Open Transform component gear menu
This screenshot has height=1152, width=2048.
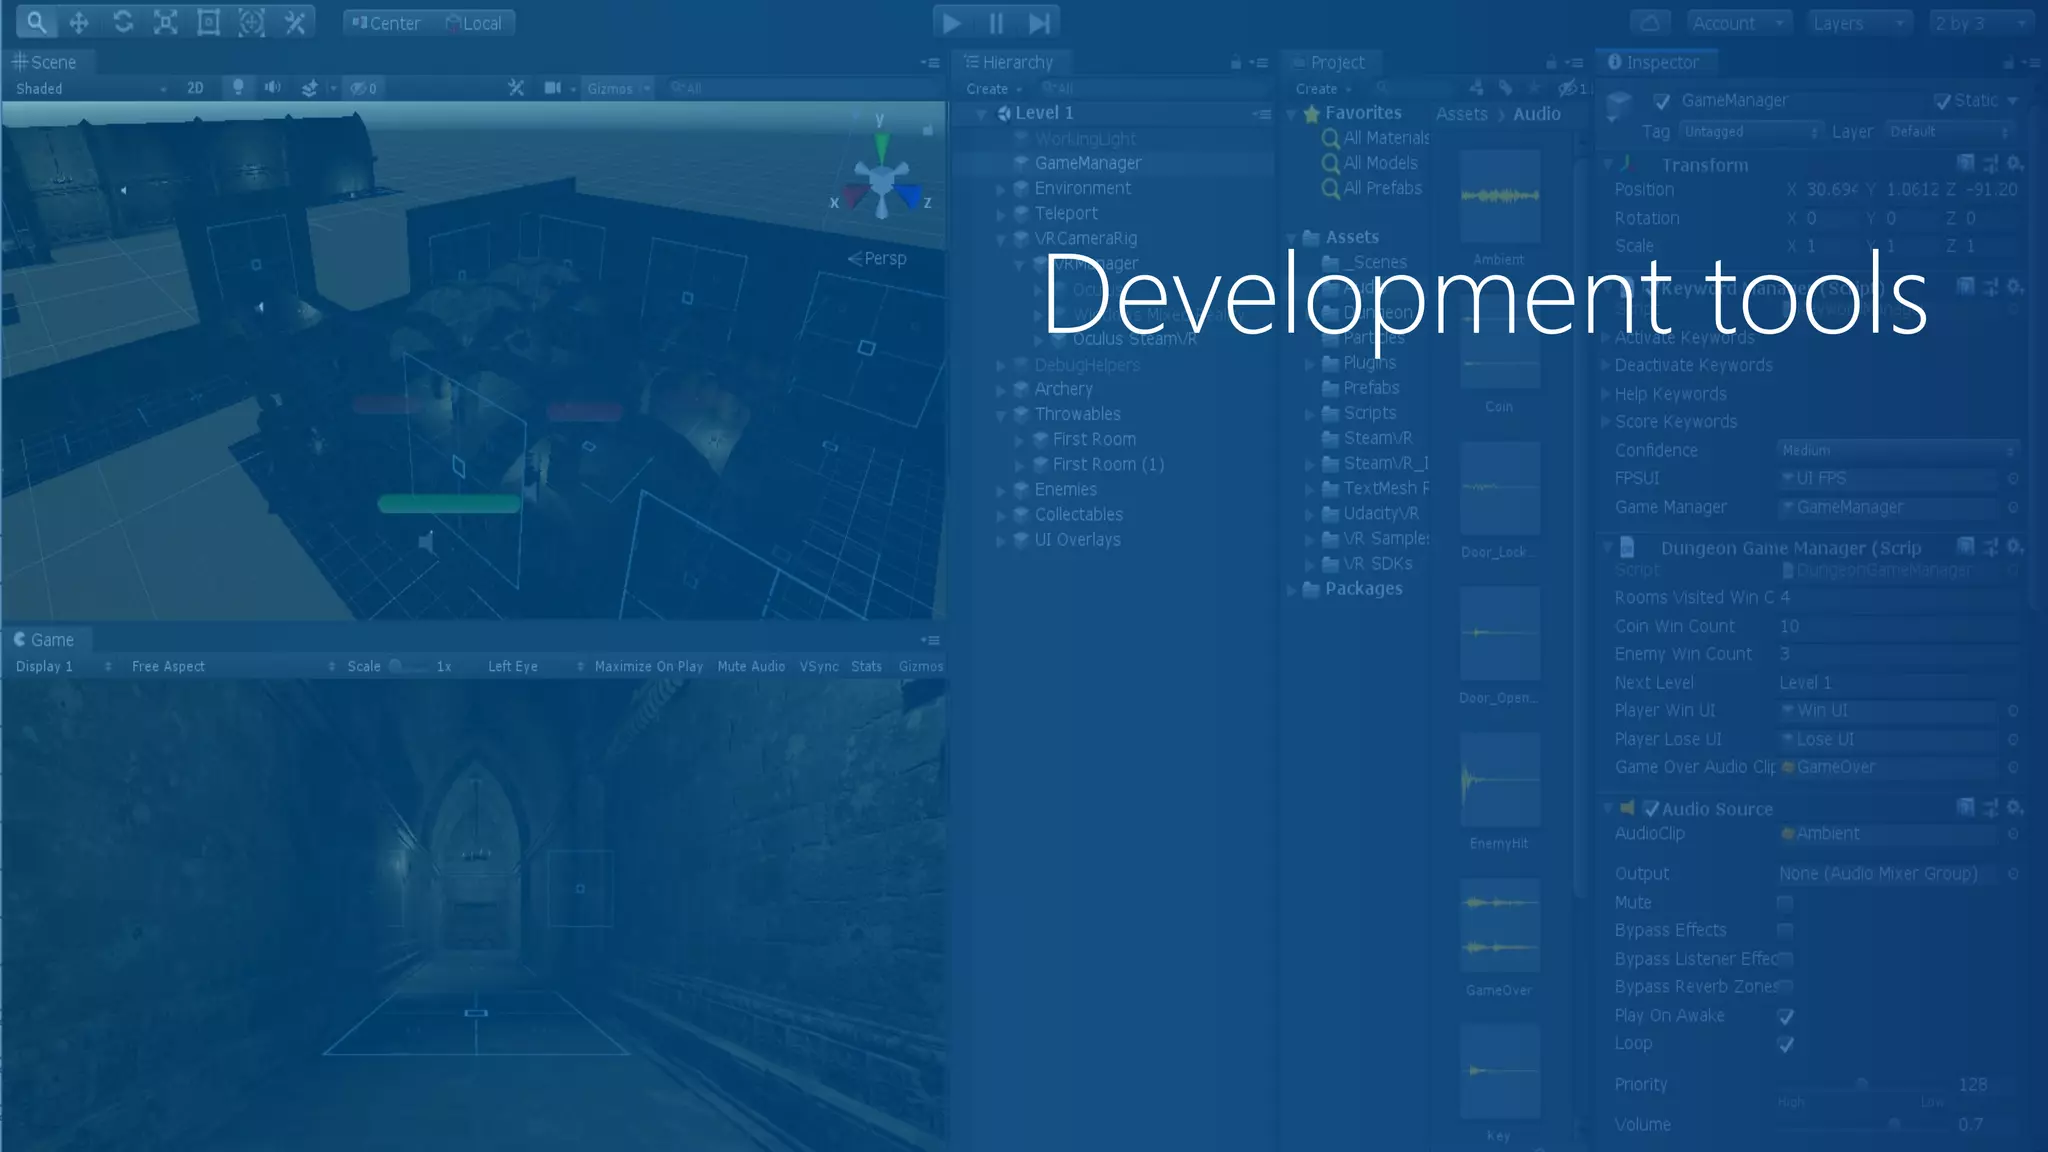pyautogui.click(x=2015, y=163)
